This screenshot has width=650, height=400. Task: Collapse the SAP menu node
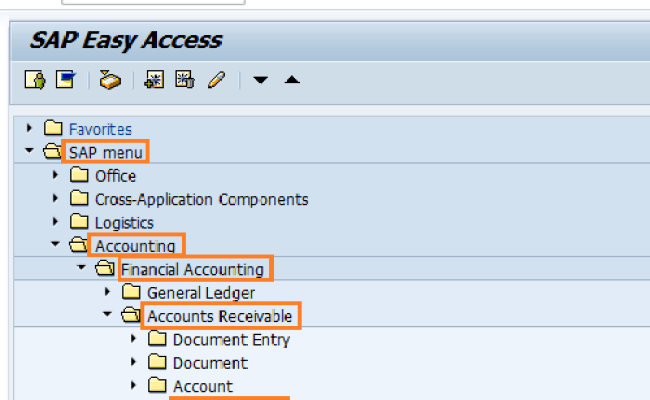click(x=29, y=150)
